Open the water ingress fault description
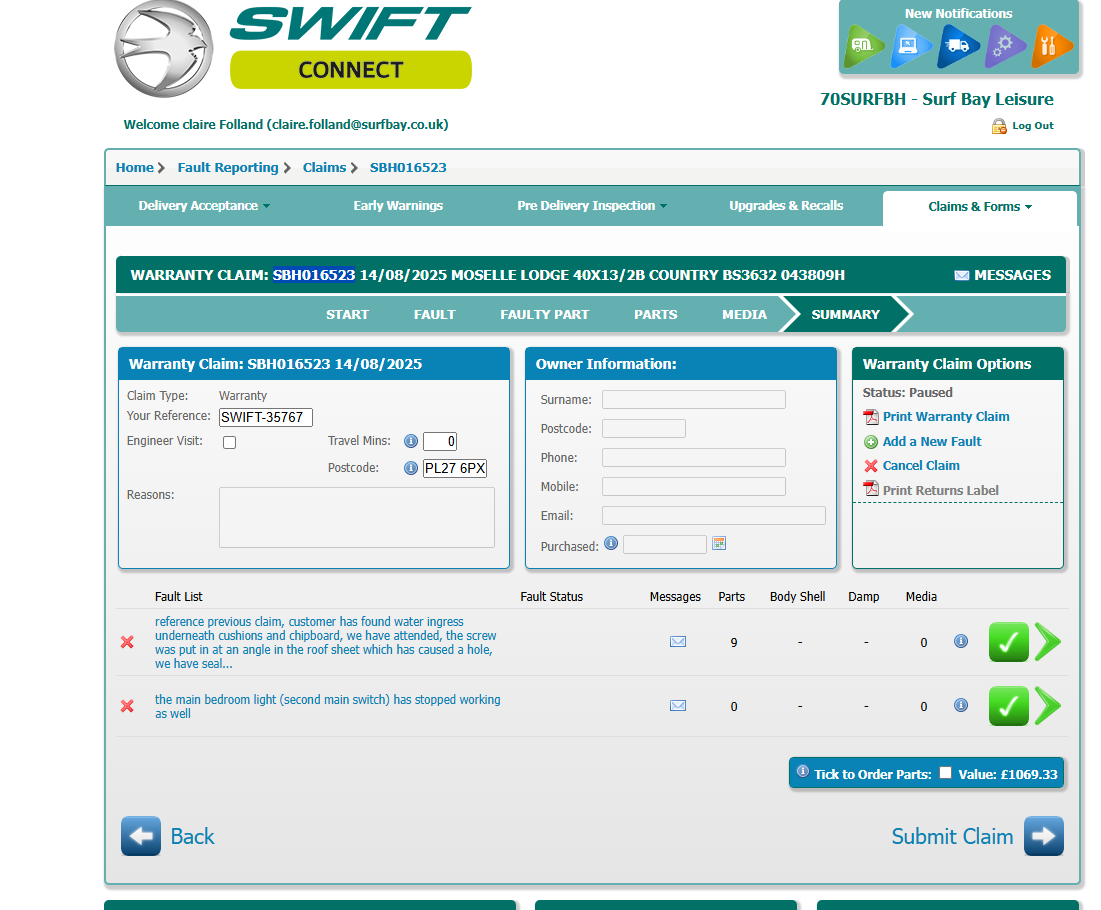1101x910 pixels. tap(326, 642)
